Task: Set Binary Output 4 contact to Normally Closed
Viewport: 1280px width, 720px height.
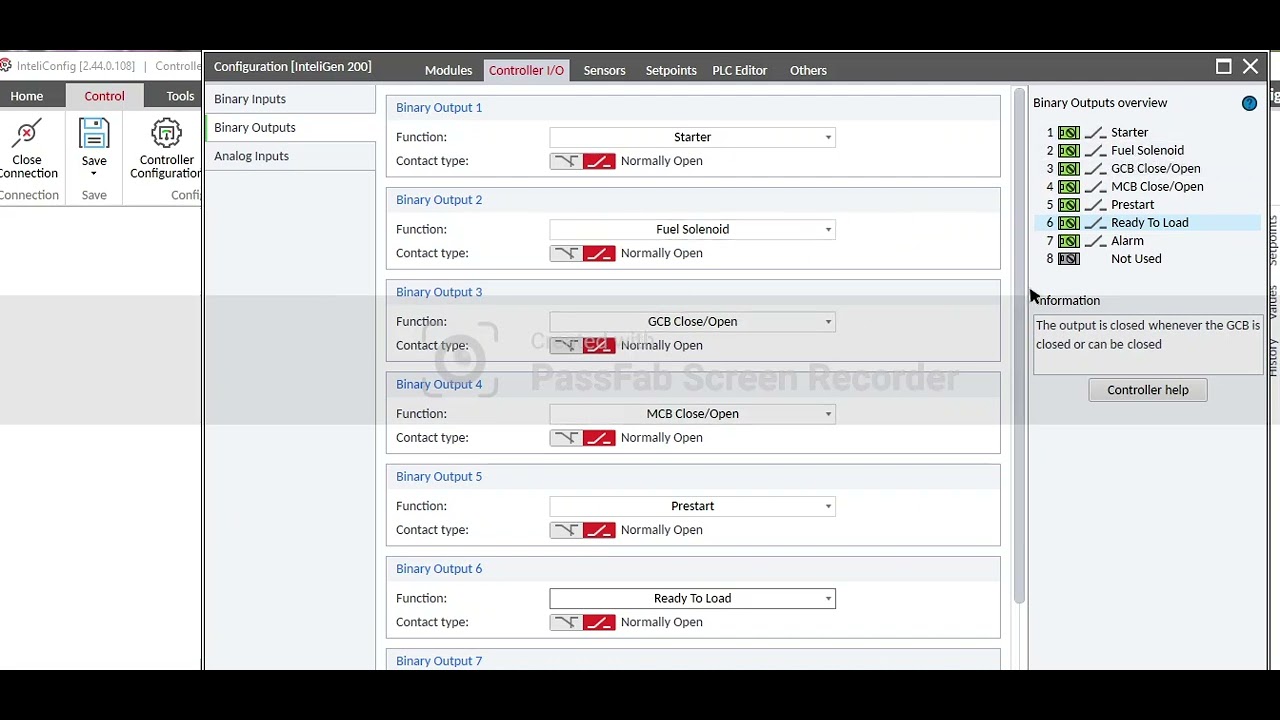Action: (566, 438)
